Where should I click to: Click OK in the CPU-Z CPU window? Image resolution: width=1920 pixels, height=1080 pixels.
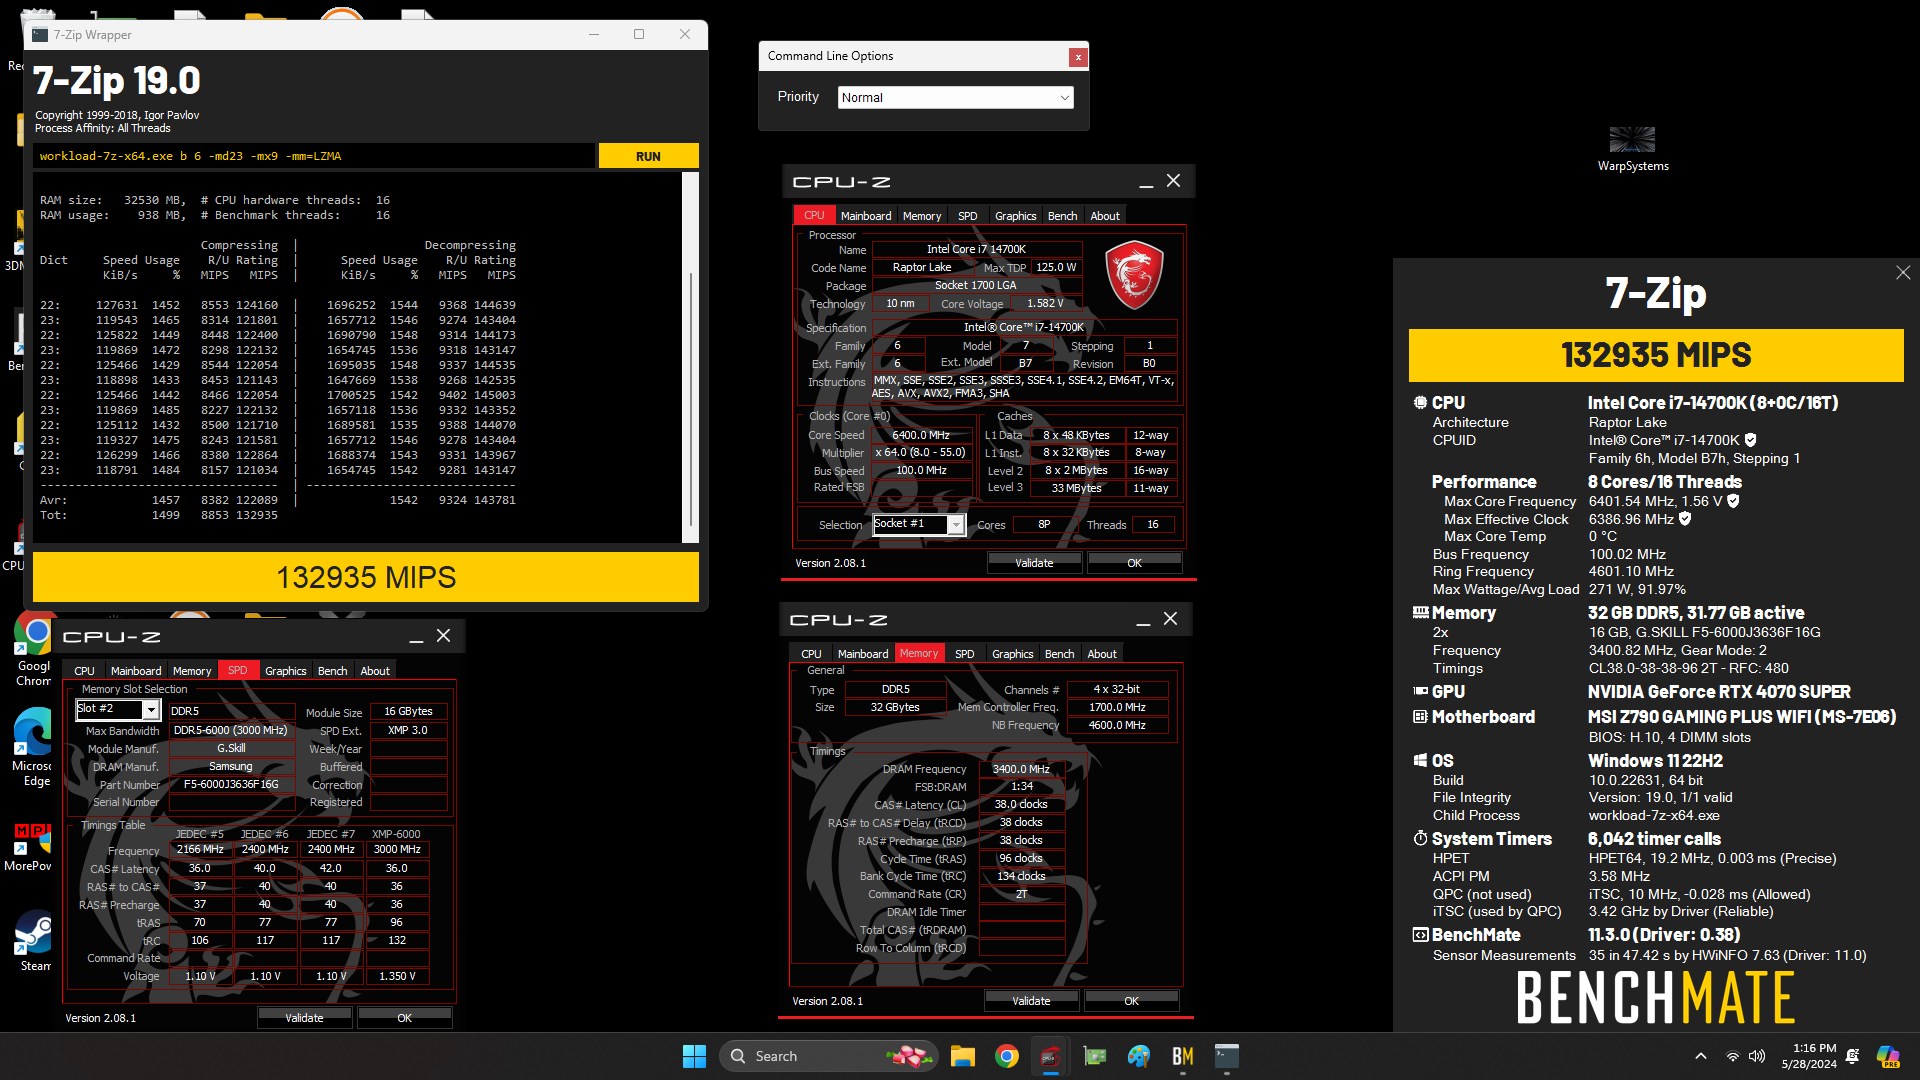(1134, 563)
